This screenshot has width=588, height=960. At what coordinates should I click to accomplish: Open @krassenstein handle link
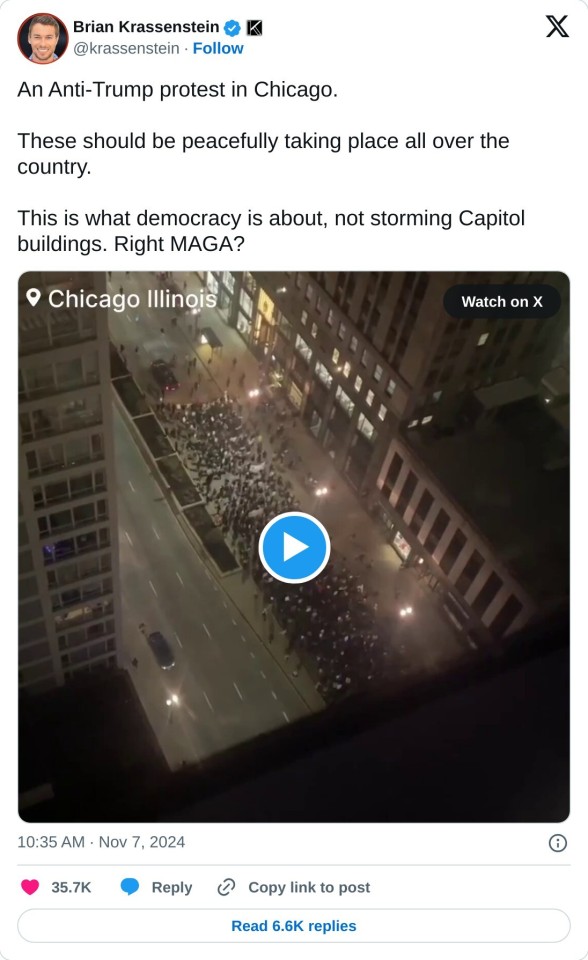(126, 48)
